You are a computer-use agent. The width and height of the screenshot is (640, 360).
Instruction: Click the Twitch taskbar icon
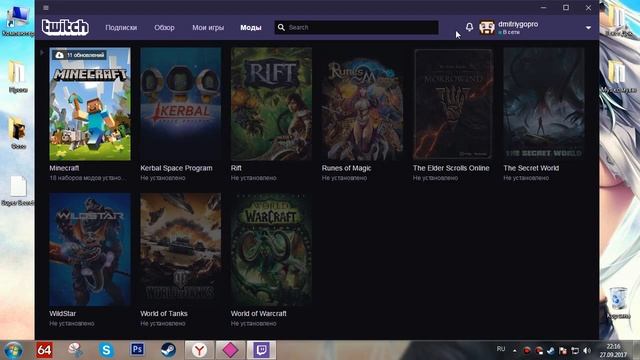(x=261, y=350)
